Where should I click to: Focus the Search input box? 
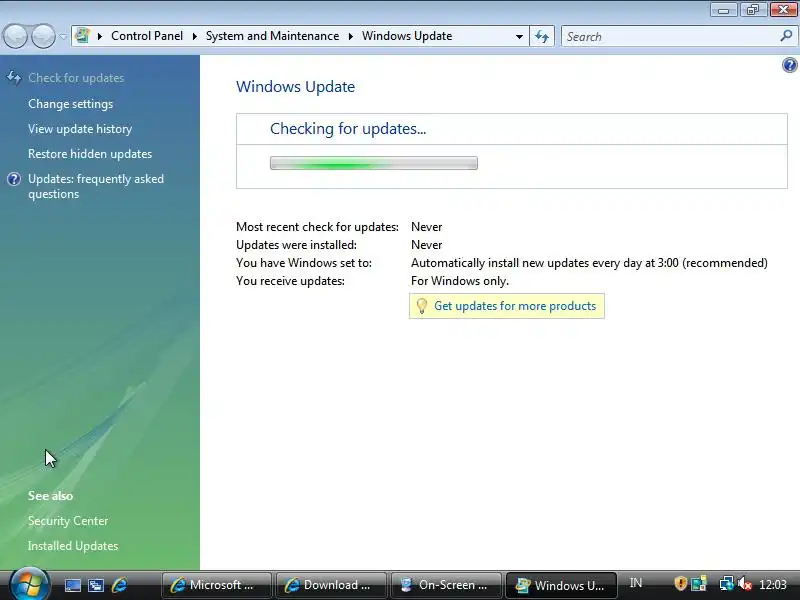click(671, 37)
